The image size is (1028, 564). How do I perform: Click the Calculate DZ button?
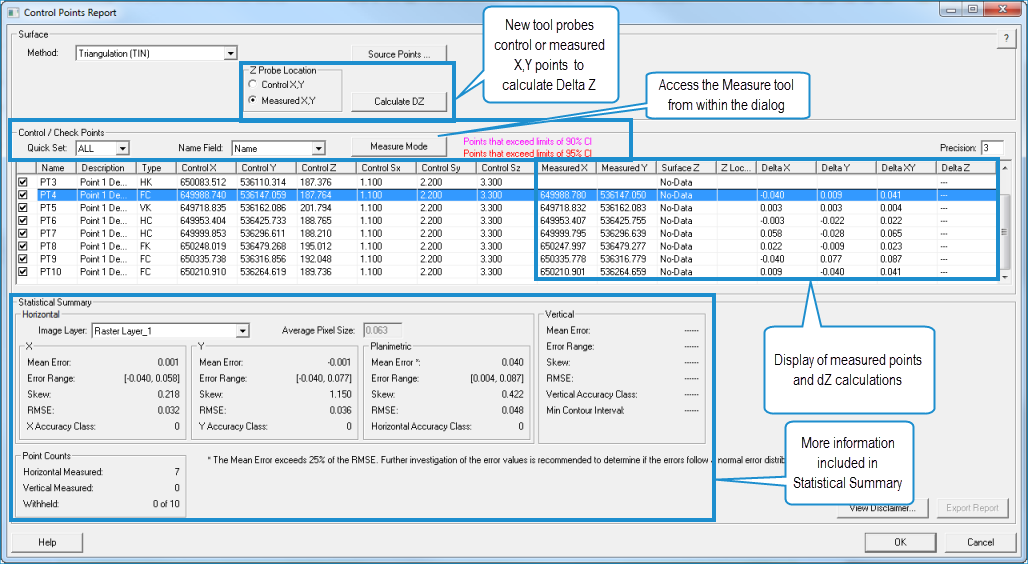[x=399, y=102]
